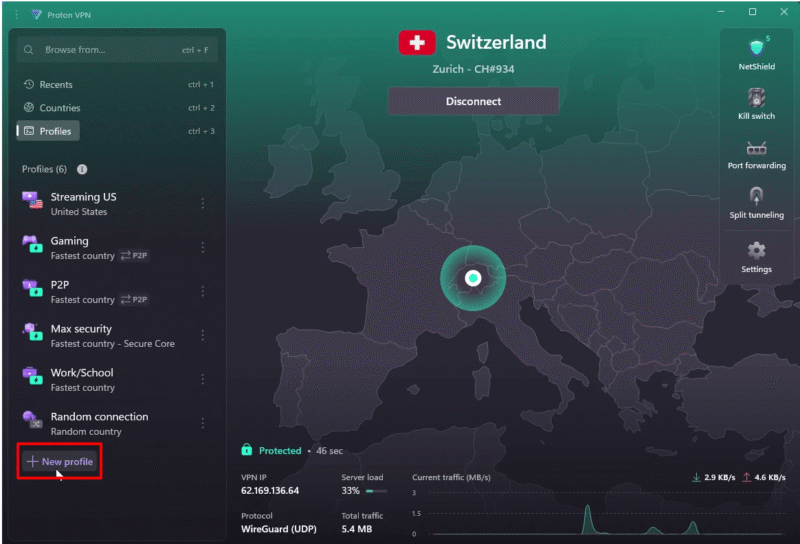Viewport: 800px width, 544px height.
Task: Click the download speed arrow icon
Action: click(x=696, y=477)
